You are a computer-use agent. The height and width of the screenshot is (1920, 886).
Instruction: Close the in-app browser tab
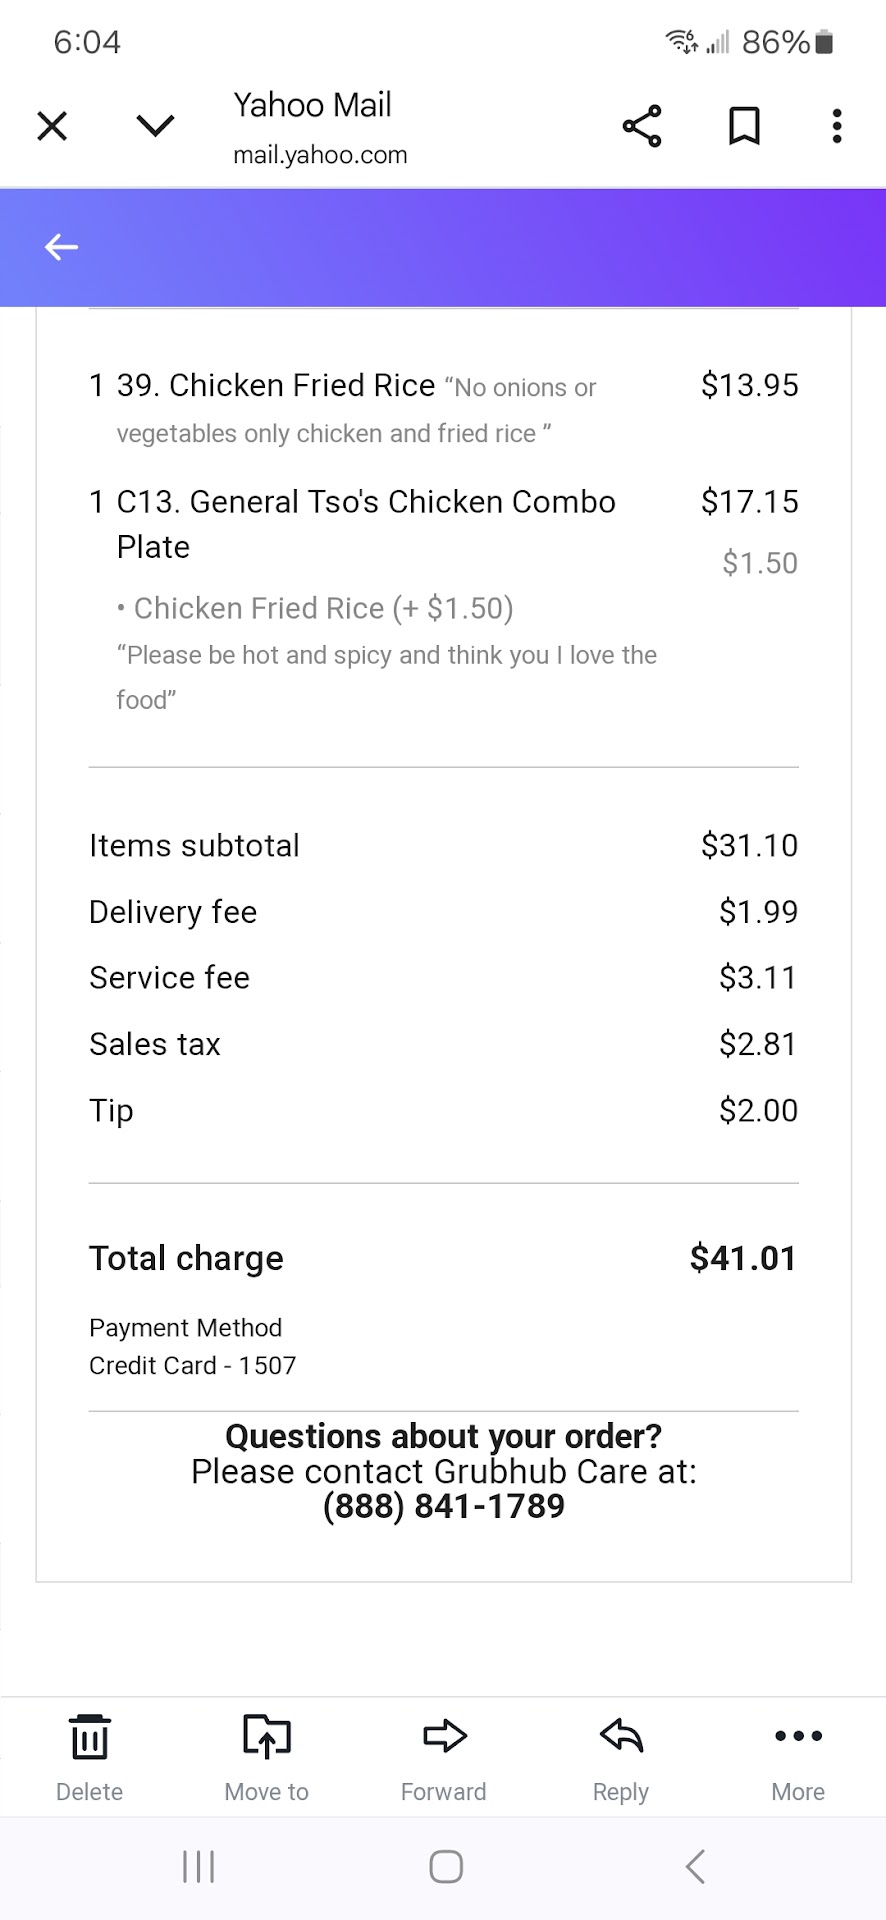52,127
